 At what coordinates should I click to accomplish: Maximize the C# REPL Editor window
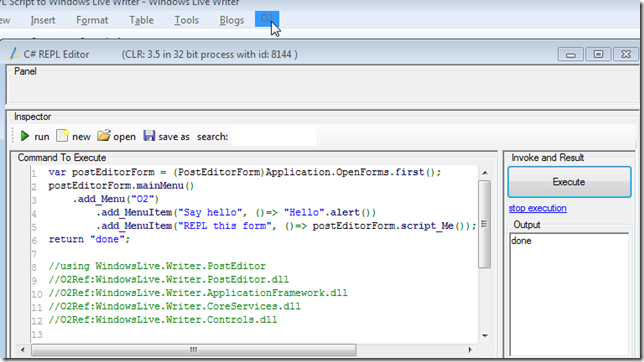pos(598,54)
